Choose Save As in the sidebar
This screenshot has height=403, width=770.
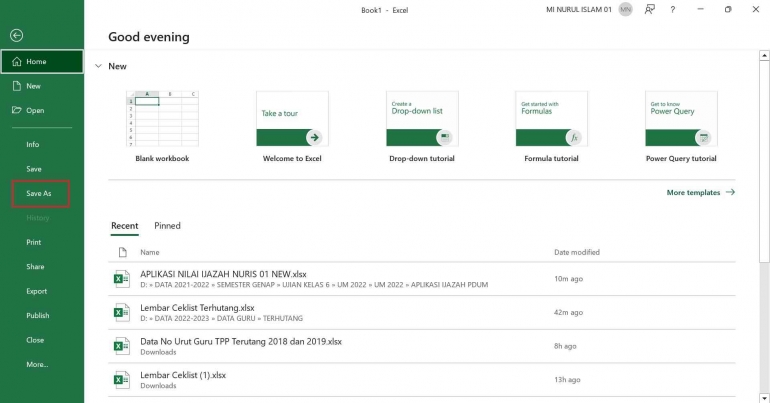[39, 193]
